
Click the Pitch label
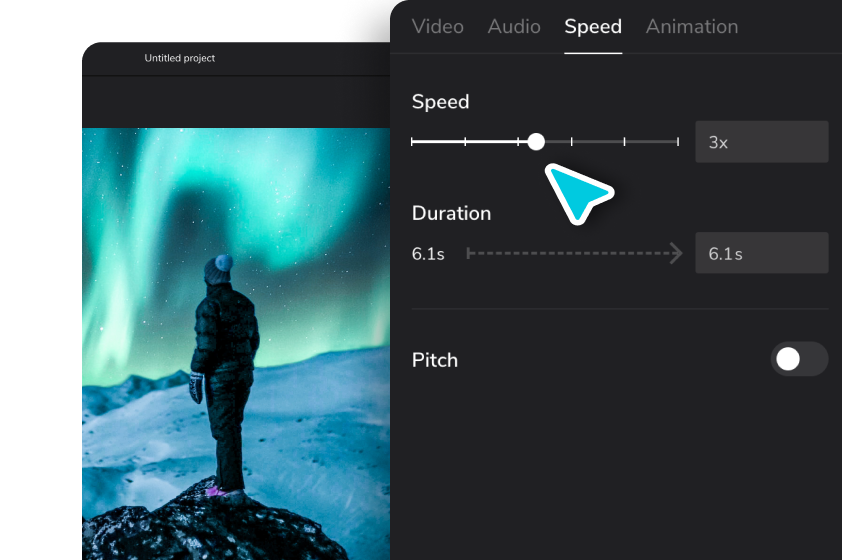[434, 360]
